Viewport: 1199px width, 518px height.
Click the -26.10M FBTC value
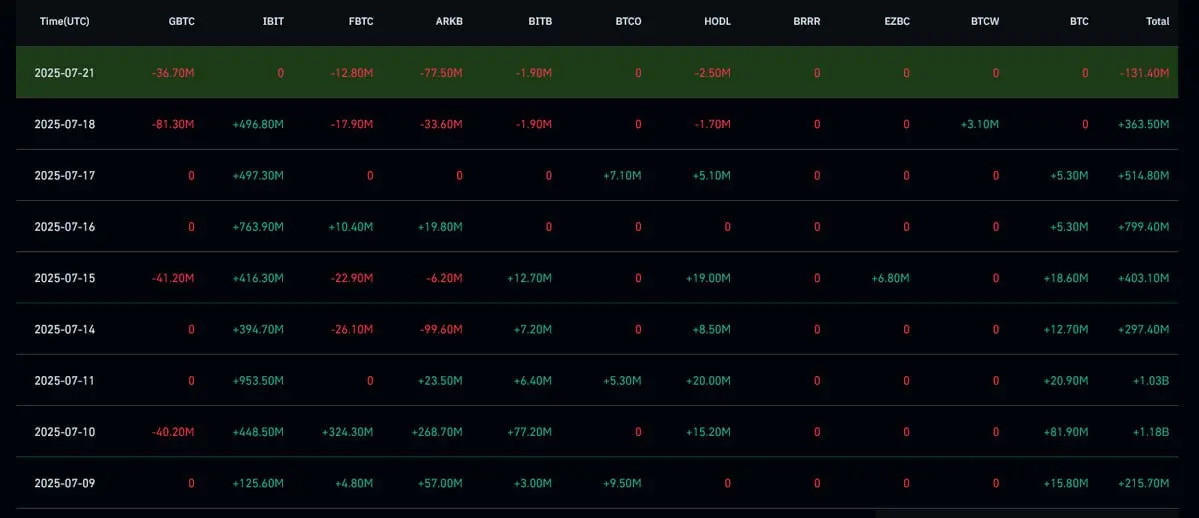[x=352, y=329]
